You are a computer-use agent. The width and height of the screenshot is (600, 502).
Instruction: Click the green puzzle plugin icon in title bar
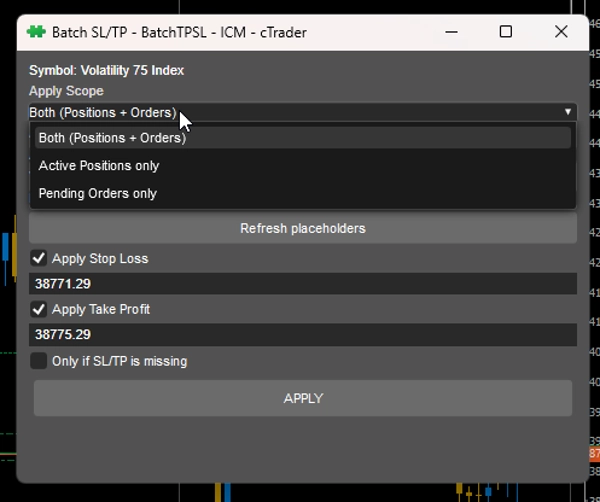click(x=36, y=32)
